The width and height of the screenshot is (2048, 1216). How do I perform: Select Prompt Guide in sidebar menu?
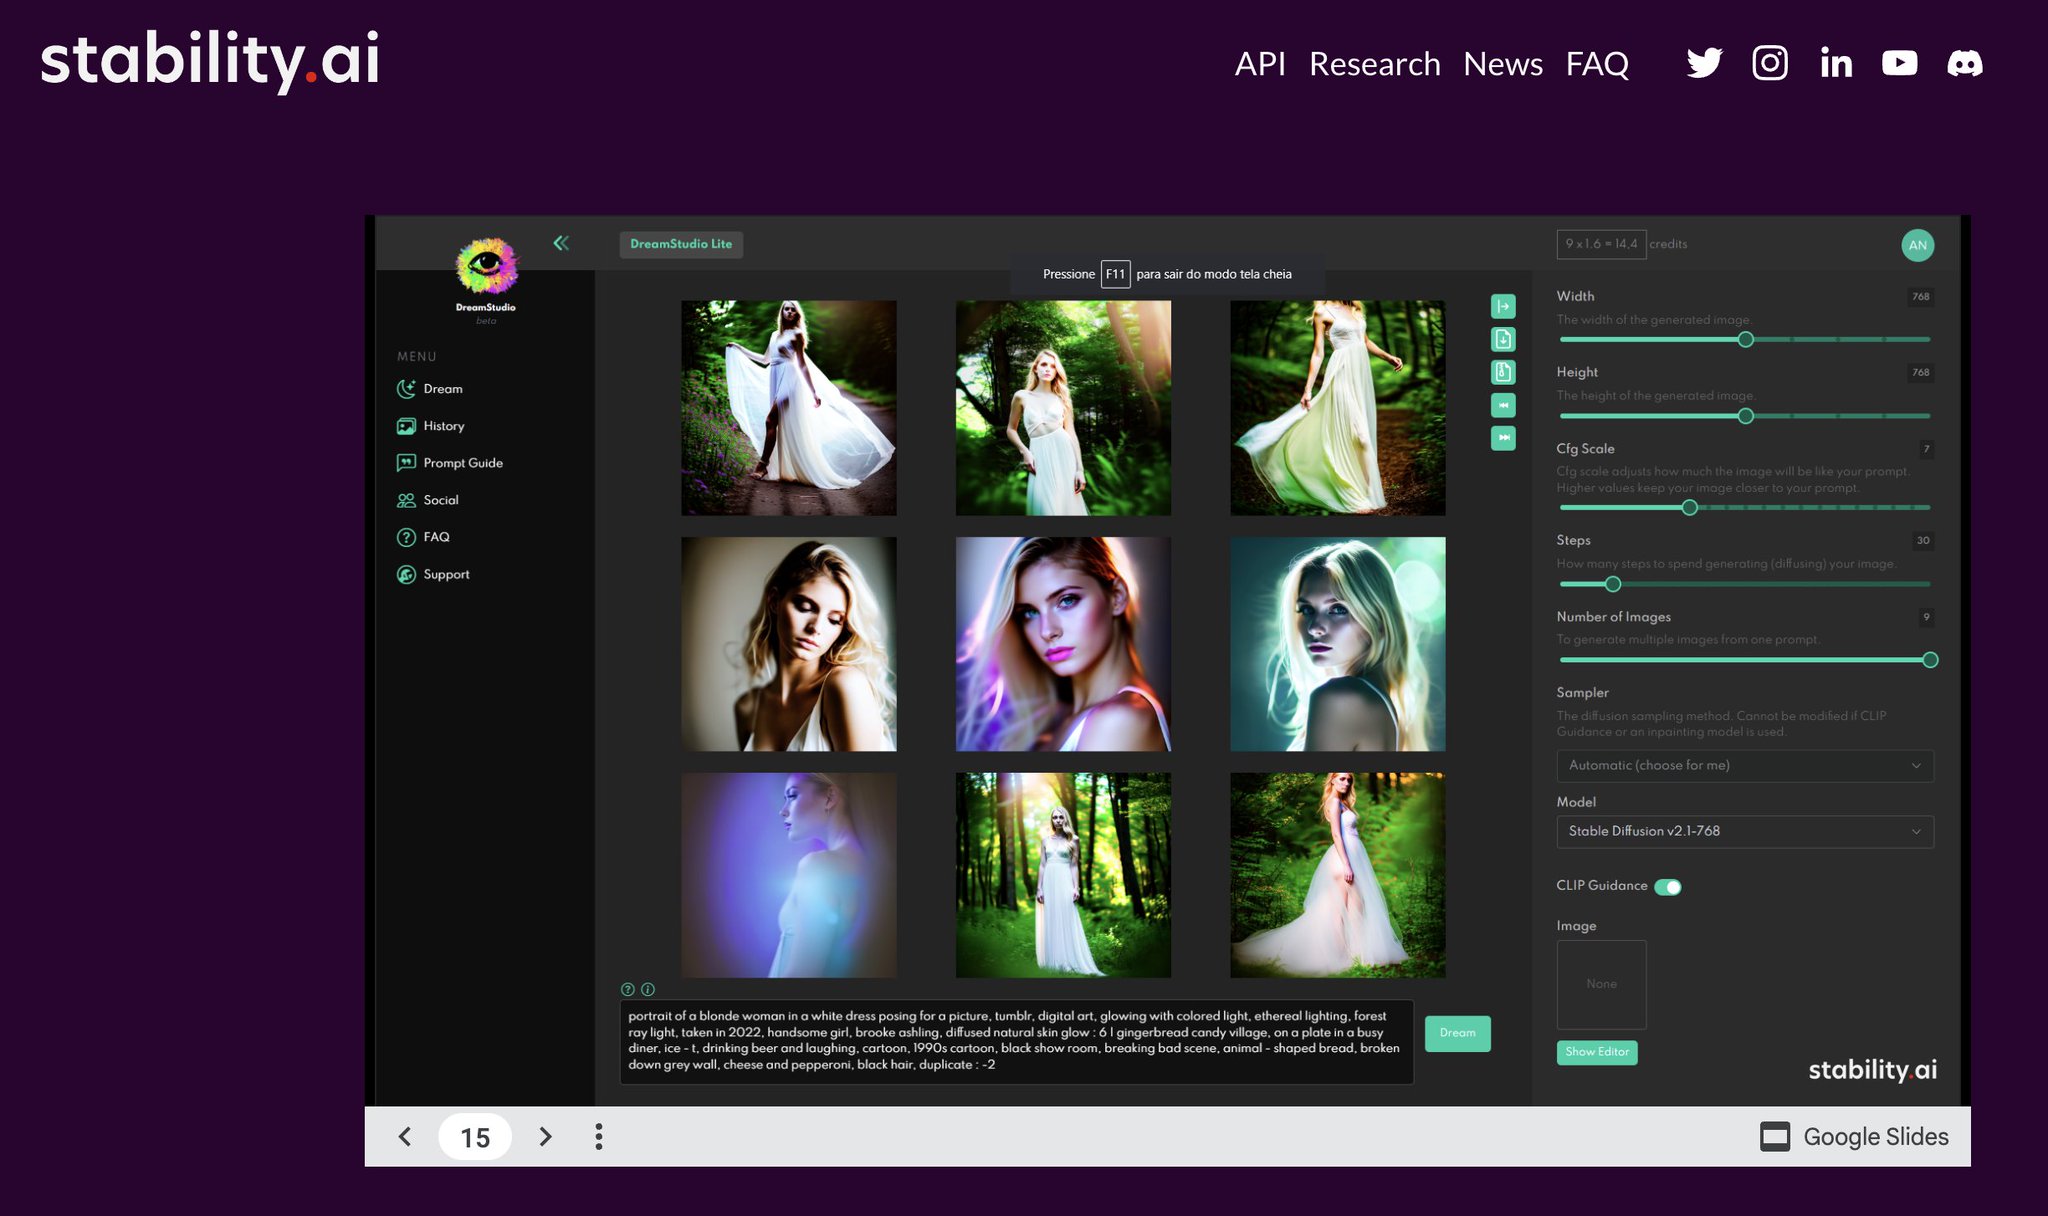click(450, 463)
